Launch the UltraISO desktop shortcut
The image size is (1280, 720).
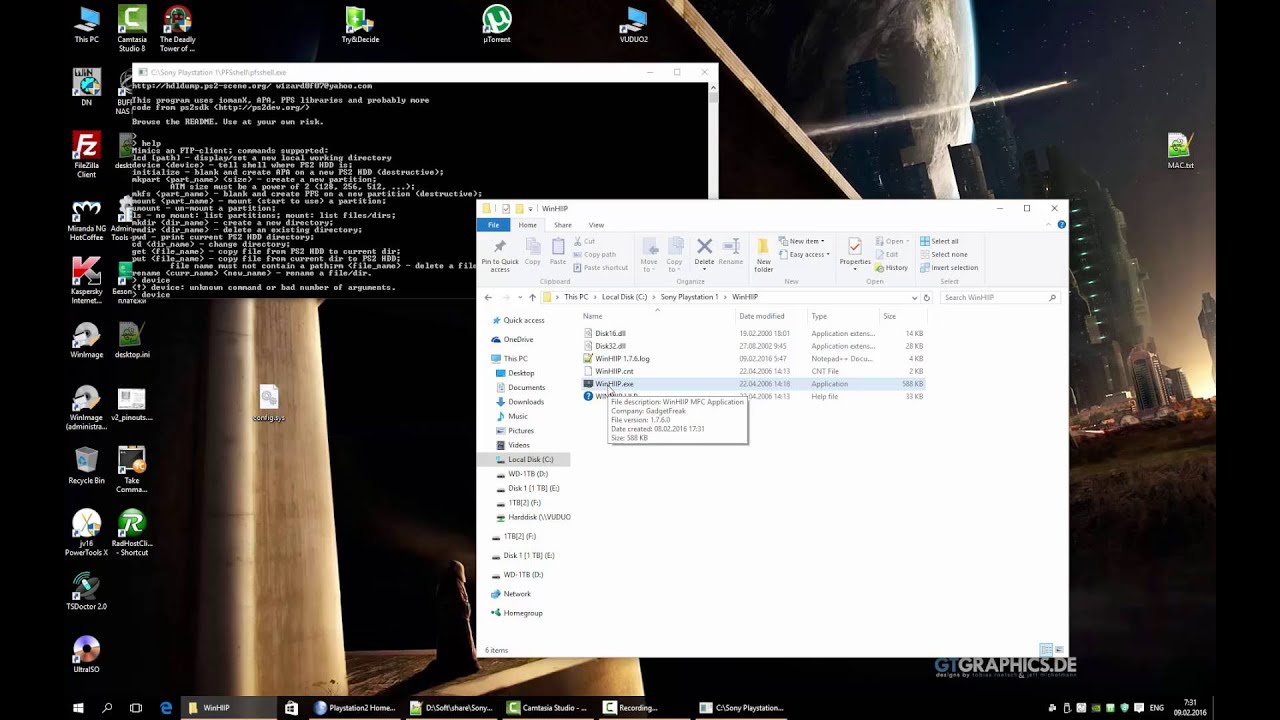coord(87,653)
